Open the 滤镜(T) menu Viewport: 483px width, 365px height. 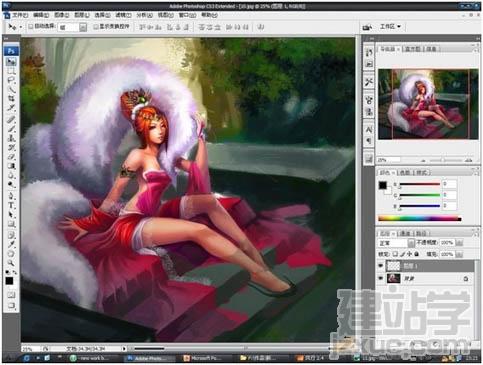(123, 15)
